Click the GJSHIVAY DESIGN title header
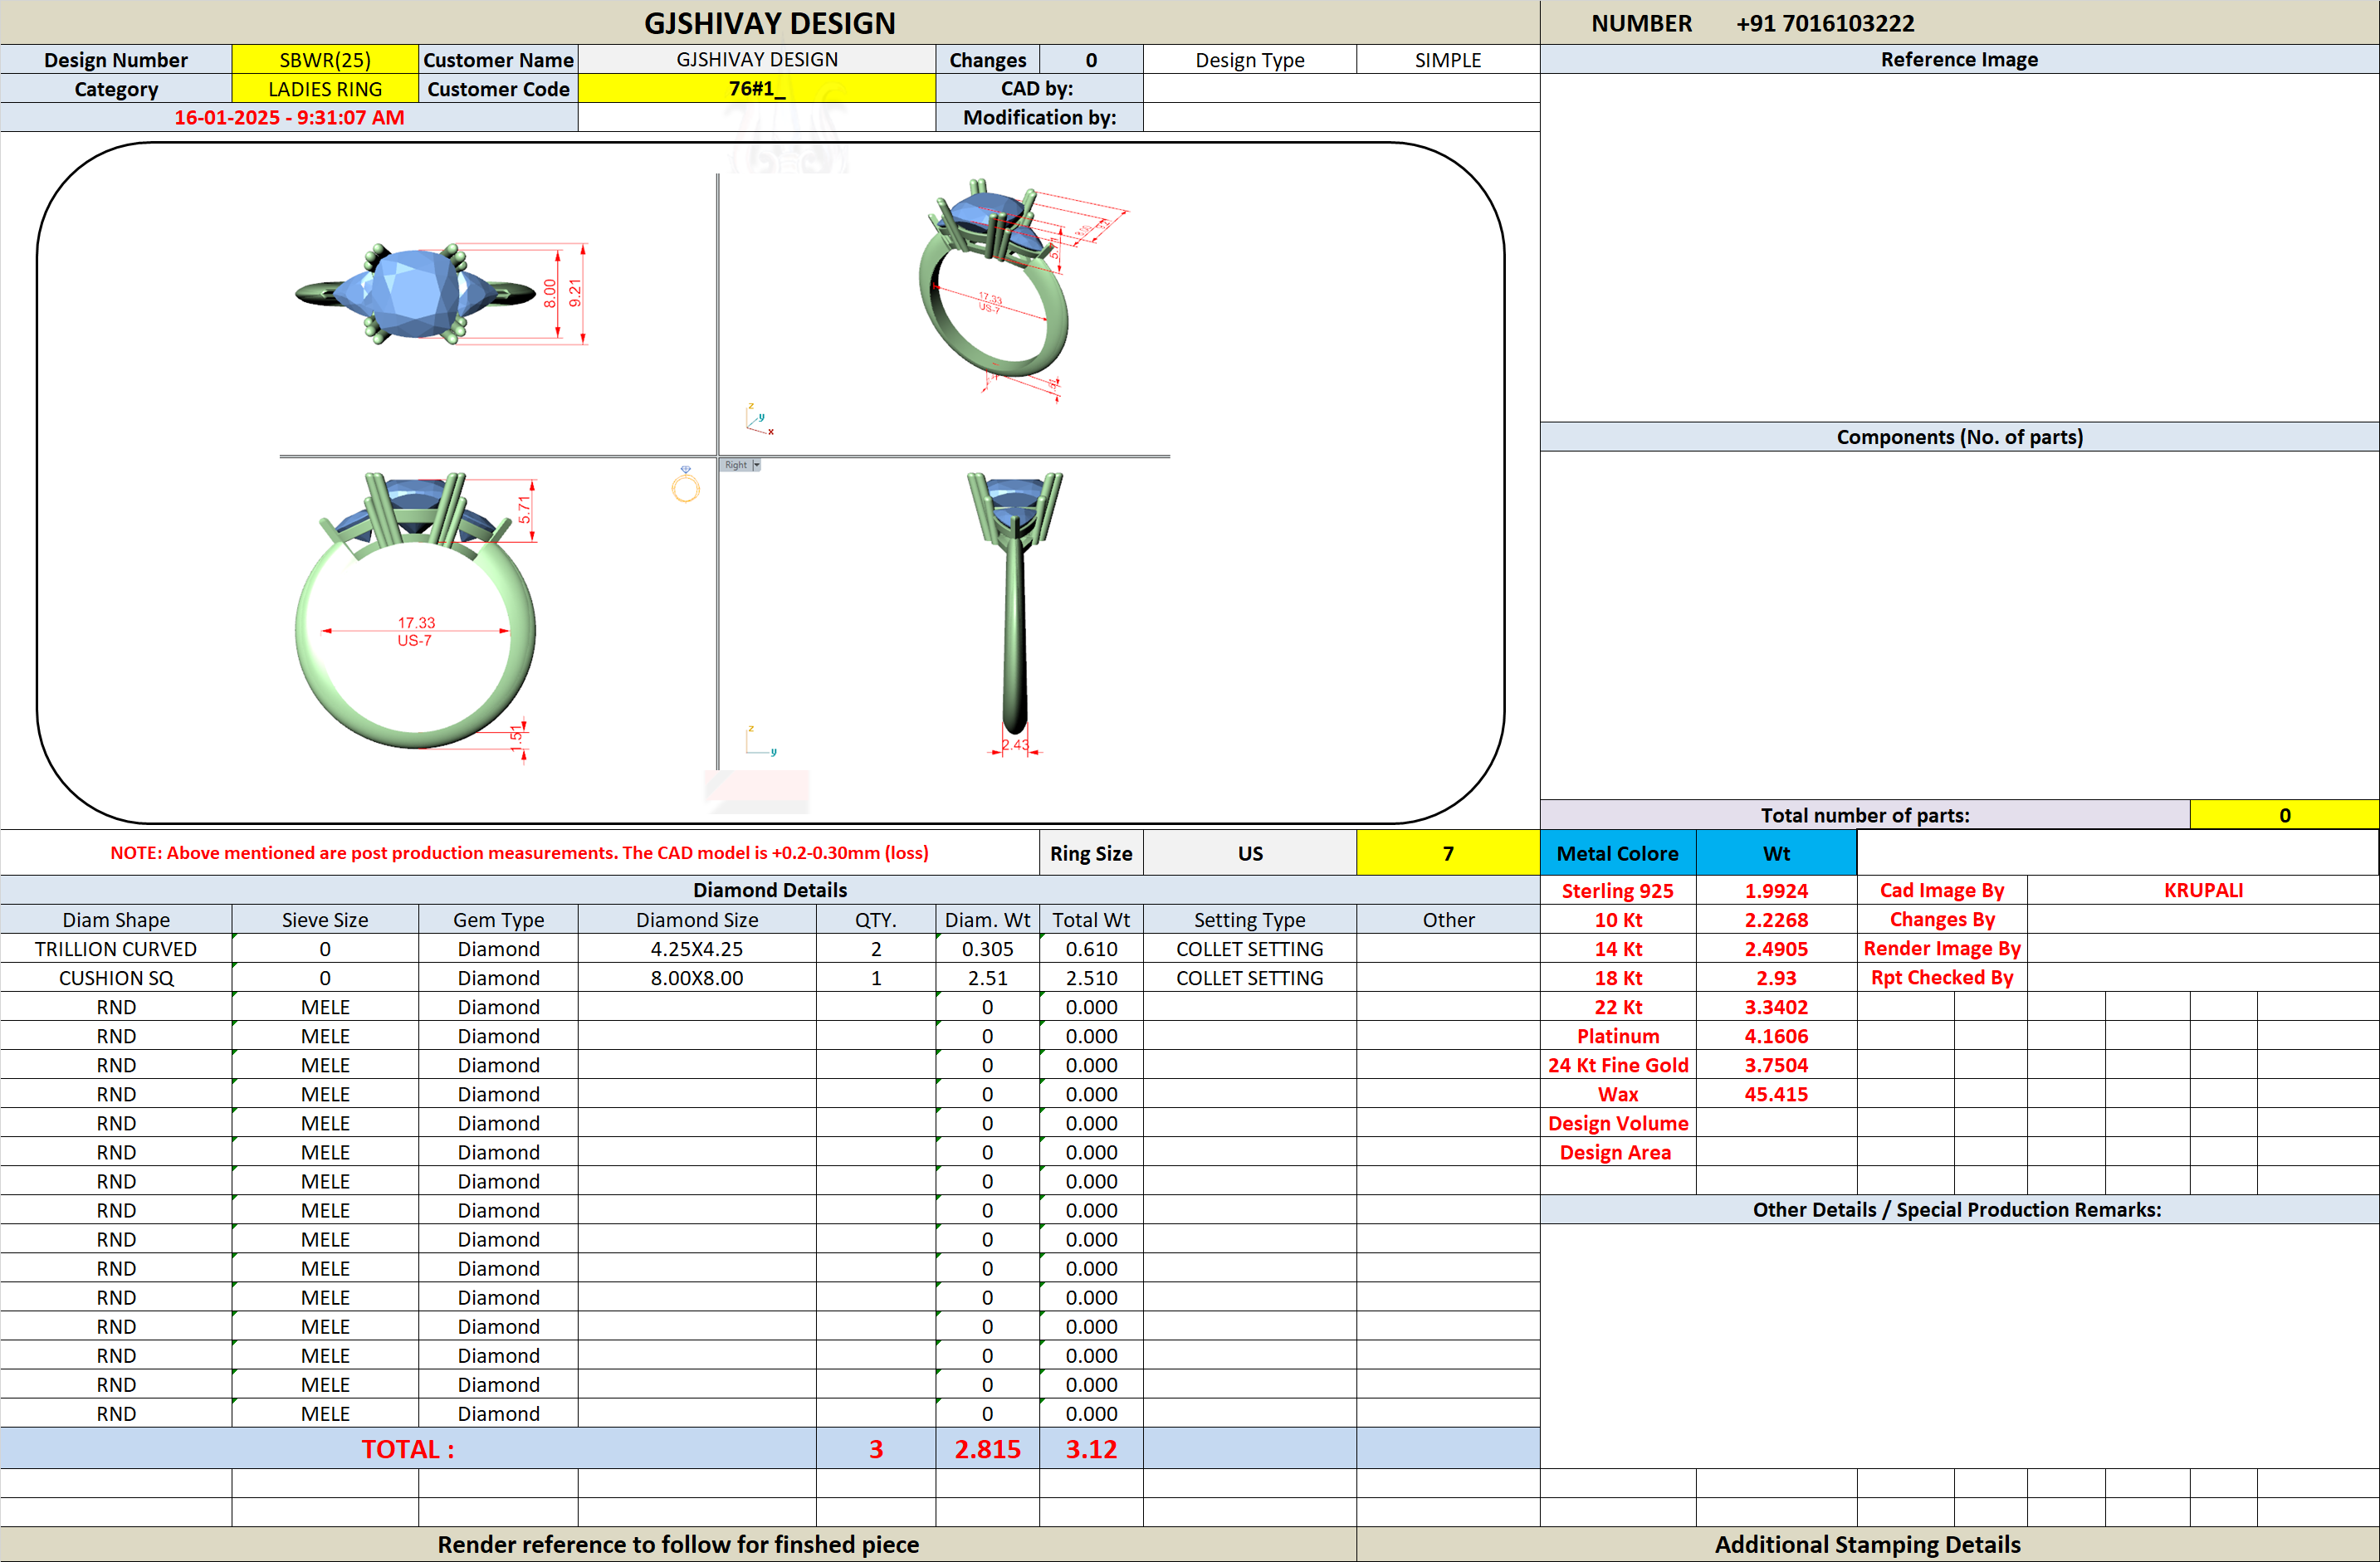The height and width of the screenshot is (1562, 2380). tap(769, 23)
